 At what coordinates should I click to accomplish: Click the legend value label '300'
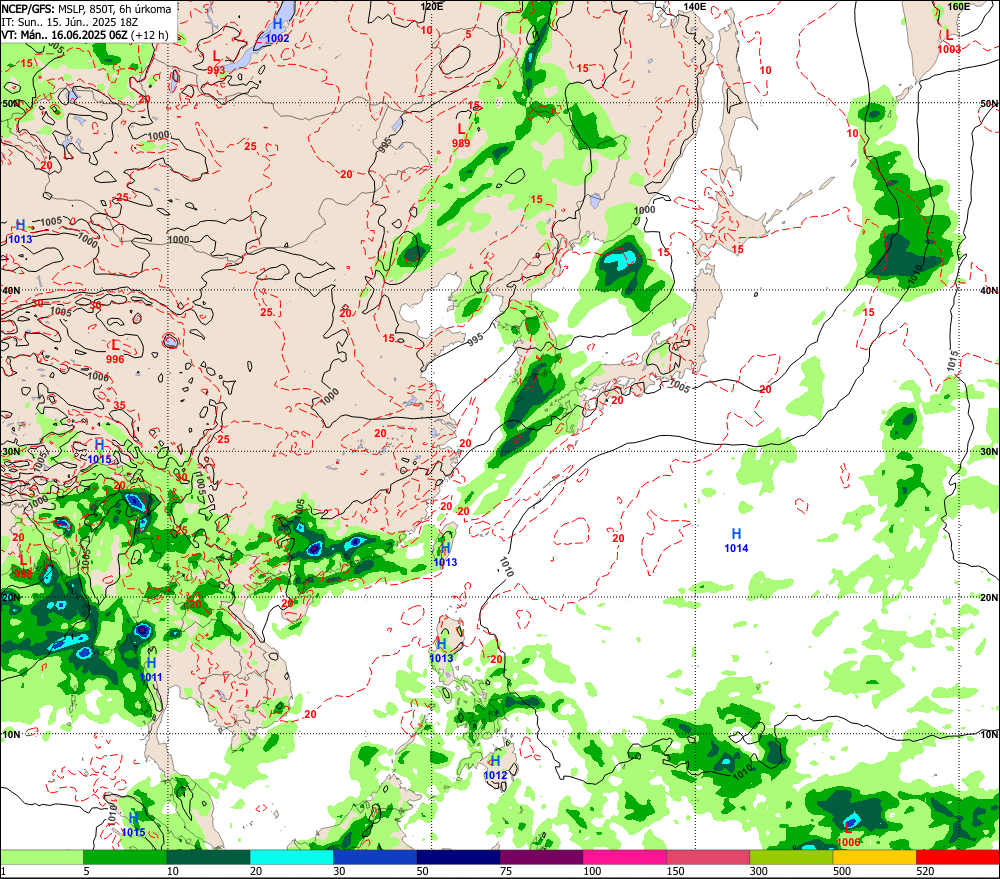click(759, 871)
